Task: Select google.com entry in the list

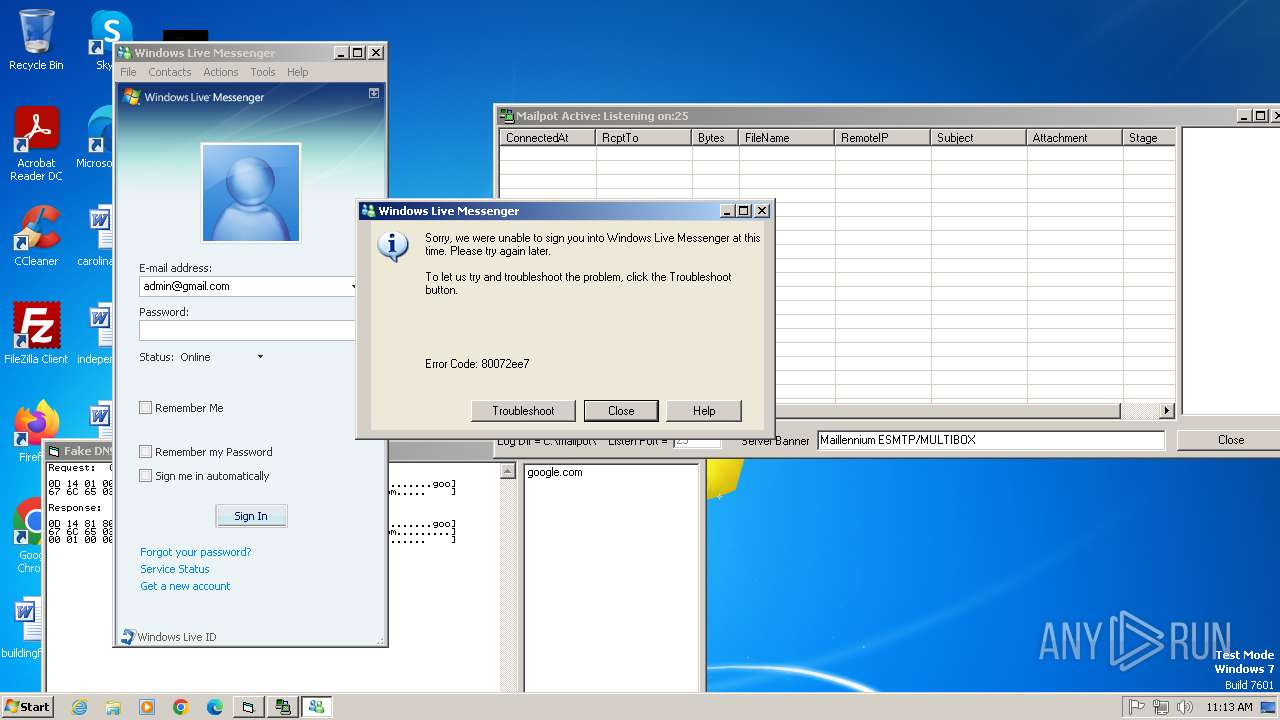Action: 555,472
